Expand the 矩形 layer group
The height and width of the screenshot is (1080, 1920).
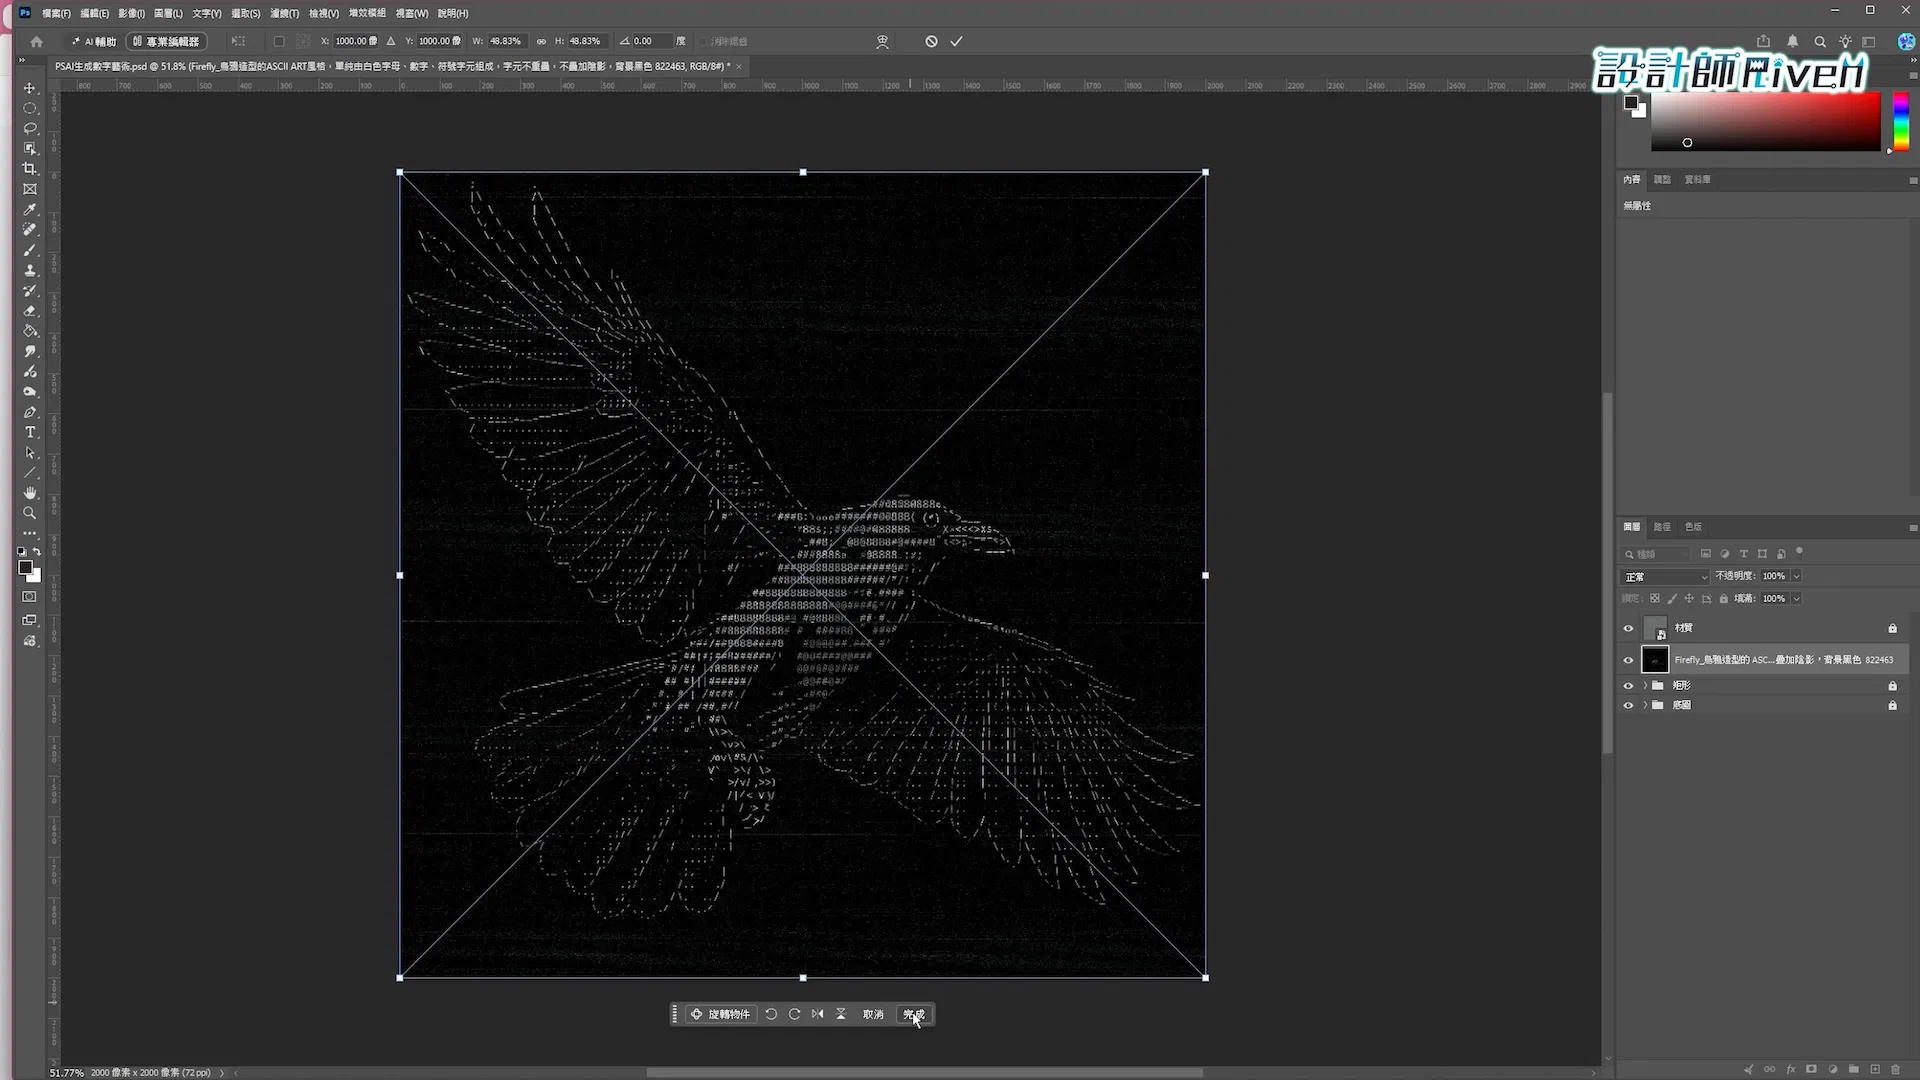[1645, 686]
